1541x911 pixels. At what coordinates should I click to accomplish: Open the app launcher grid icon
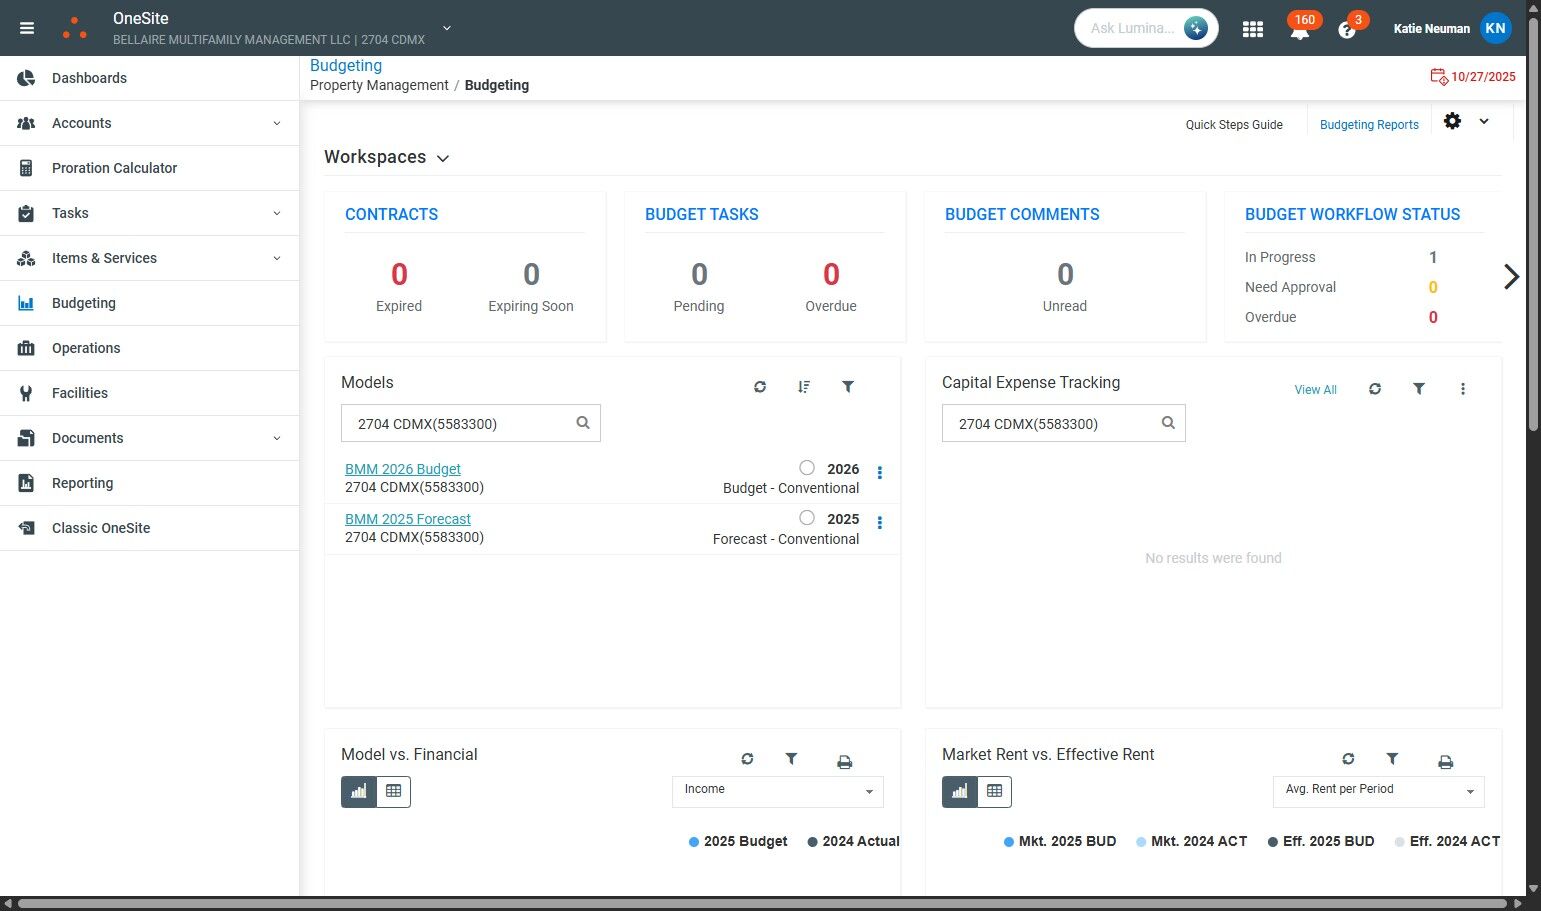1252,29
